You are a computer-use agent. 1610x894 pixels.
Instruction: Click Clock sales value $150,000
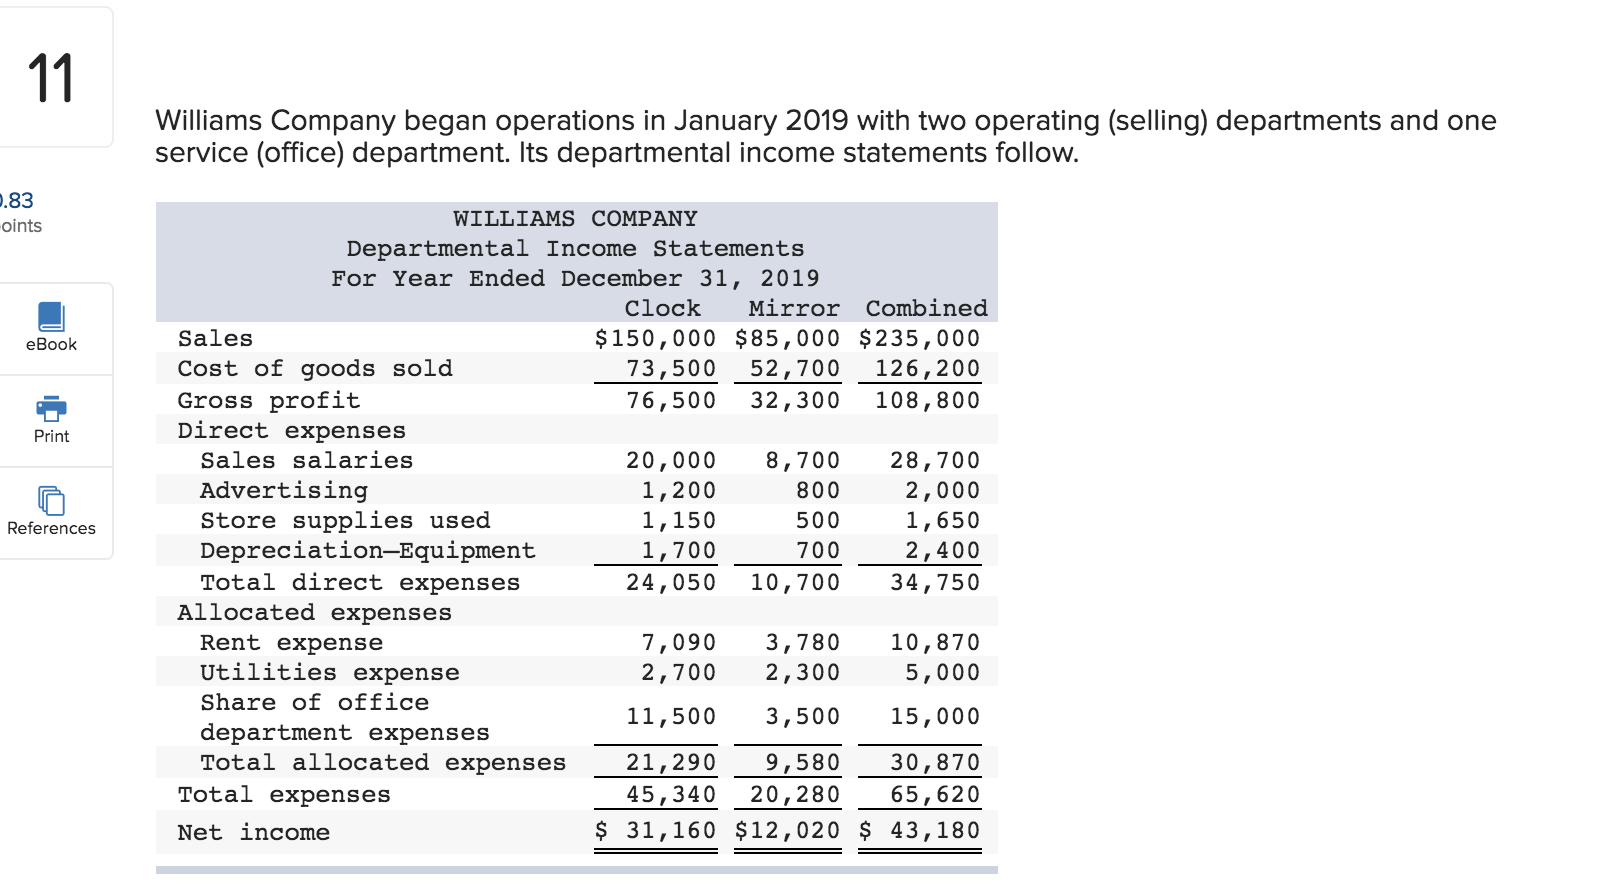[x=655, y=338]
